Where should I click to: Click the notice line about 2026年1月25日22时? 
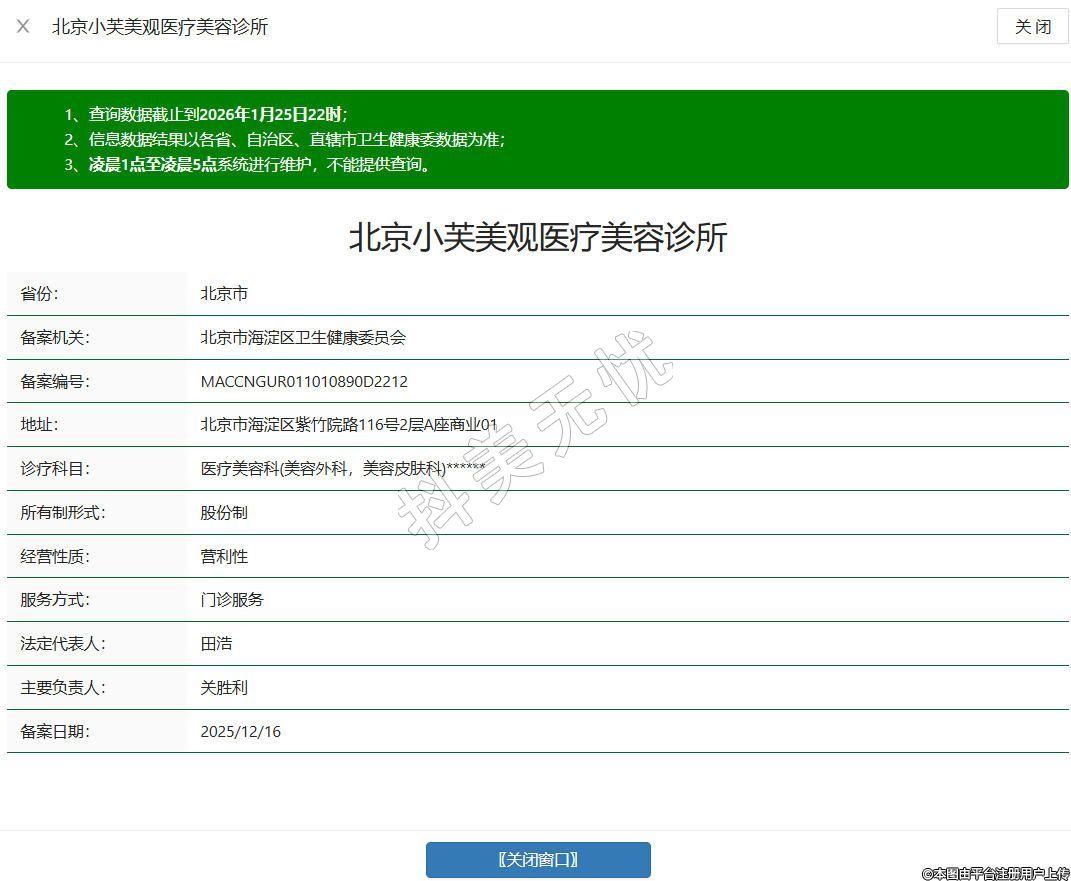coord(217,114)
